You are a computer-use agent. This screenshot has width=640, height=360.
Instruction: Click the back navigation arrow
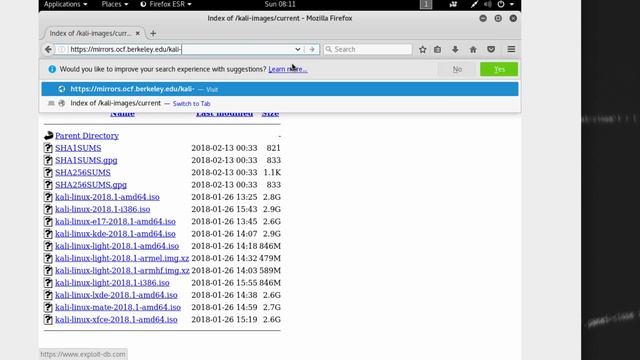point(48,49)
